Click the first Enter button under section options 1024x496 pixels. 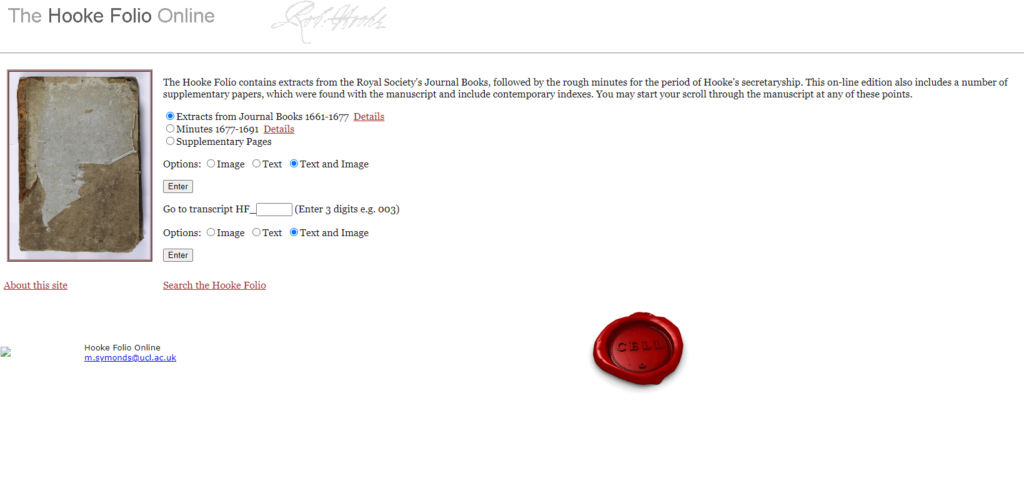pyautogui.click(x=178, y=187)
